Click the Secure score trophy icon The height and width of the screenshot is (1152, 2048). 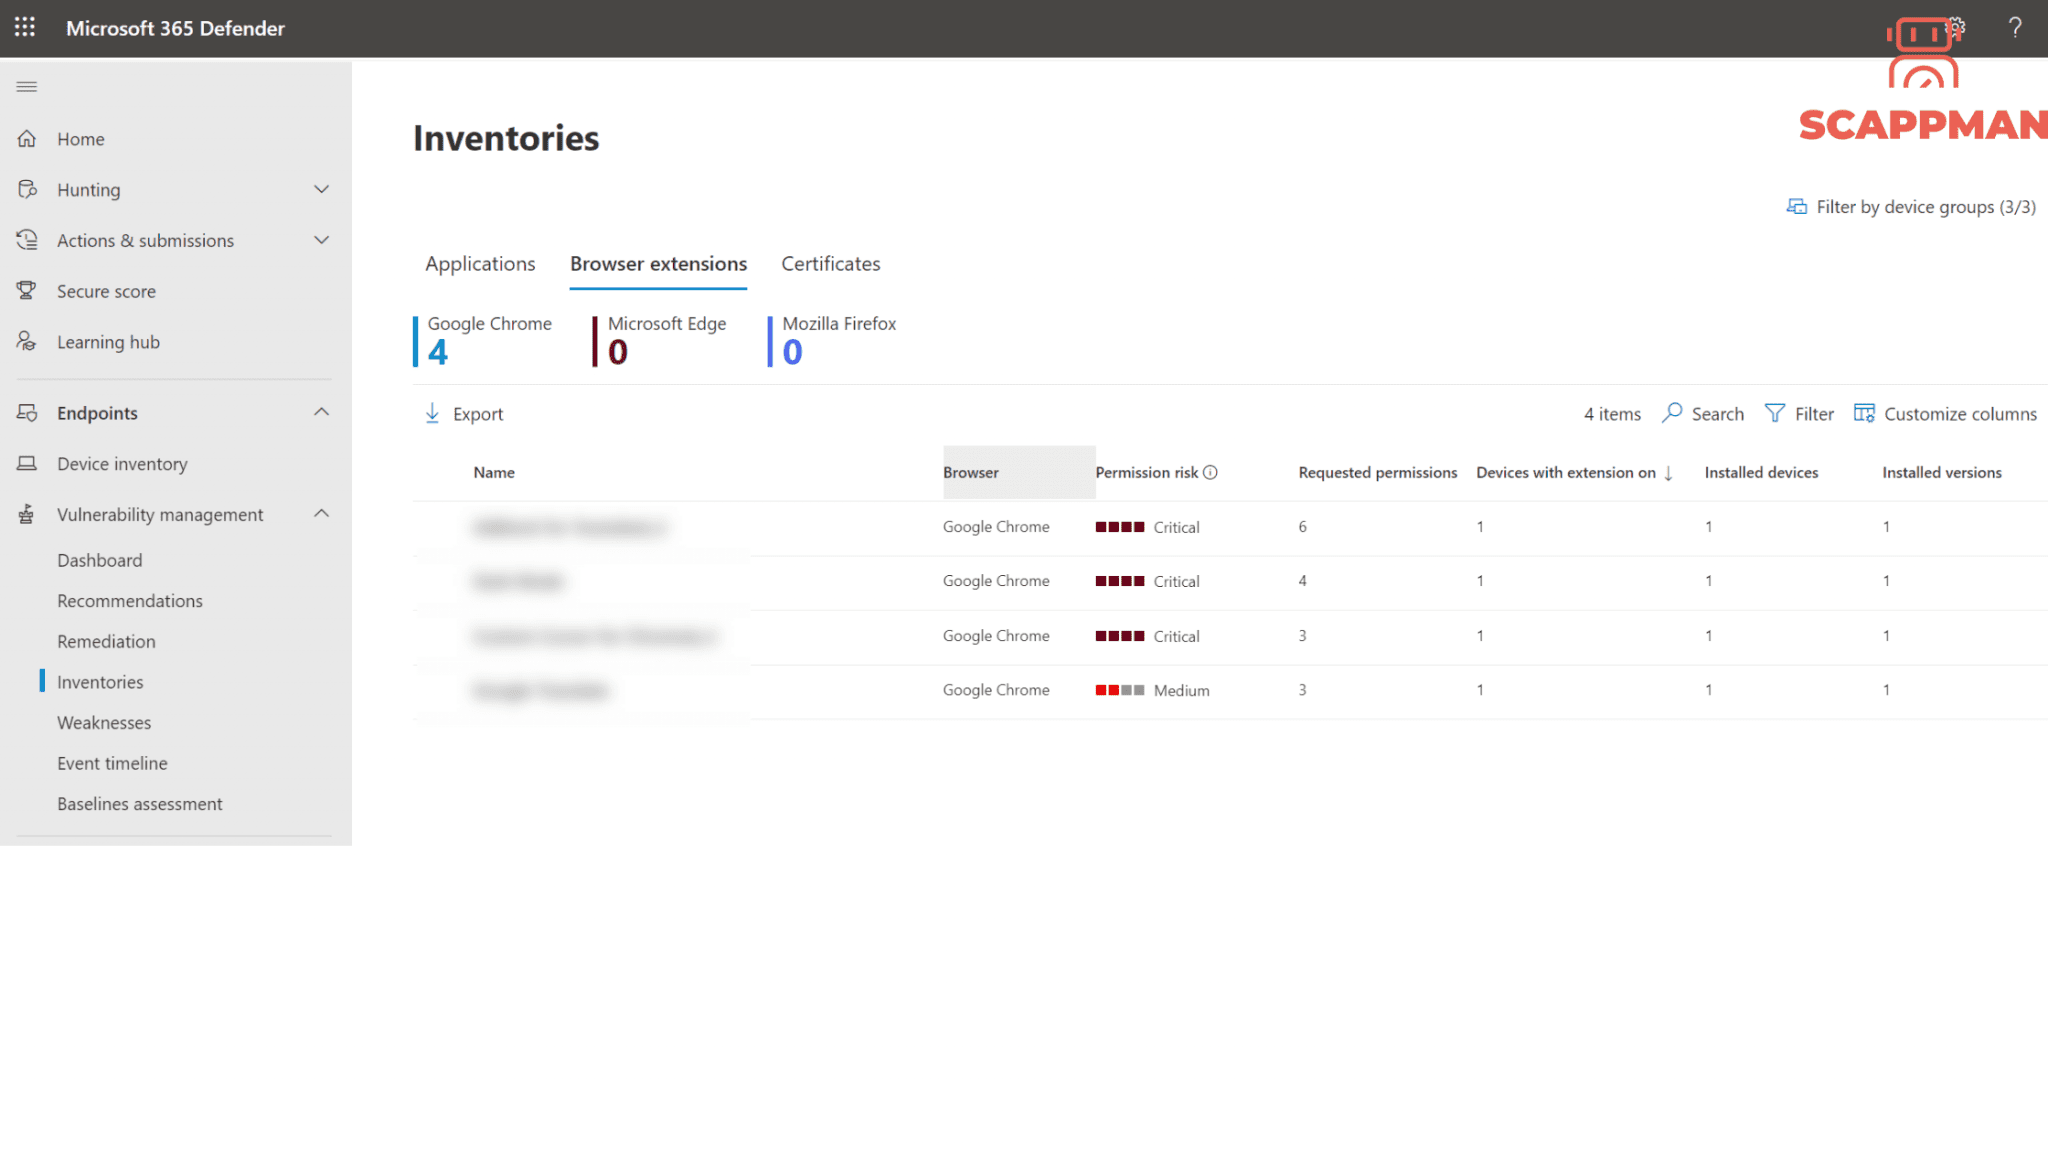26,290
